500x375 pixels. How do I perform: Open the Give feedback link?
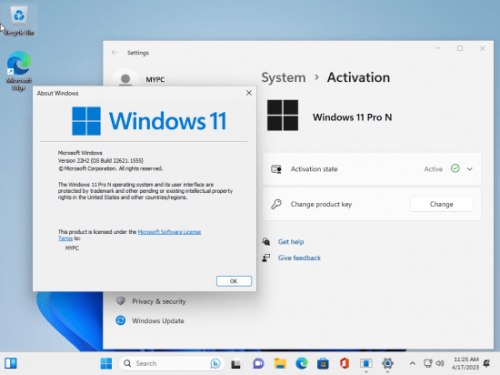pyautogui.click(x=299, y=258)
